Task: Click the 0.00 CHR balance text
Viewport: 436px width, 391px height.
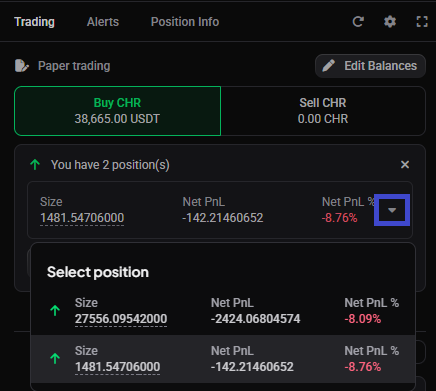Action: point(323,119)
